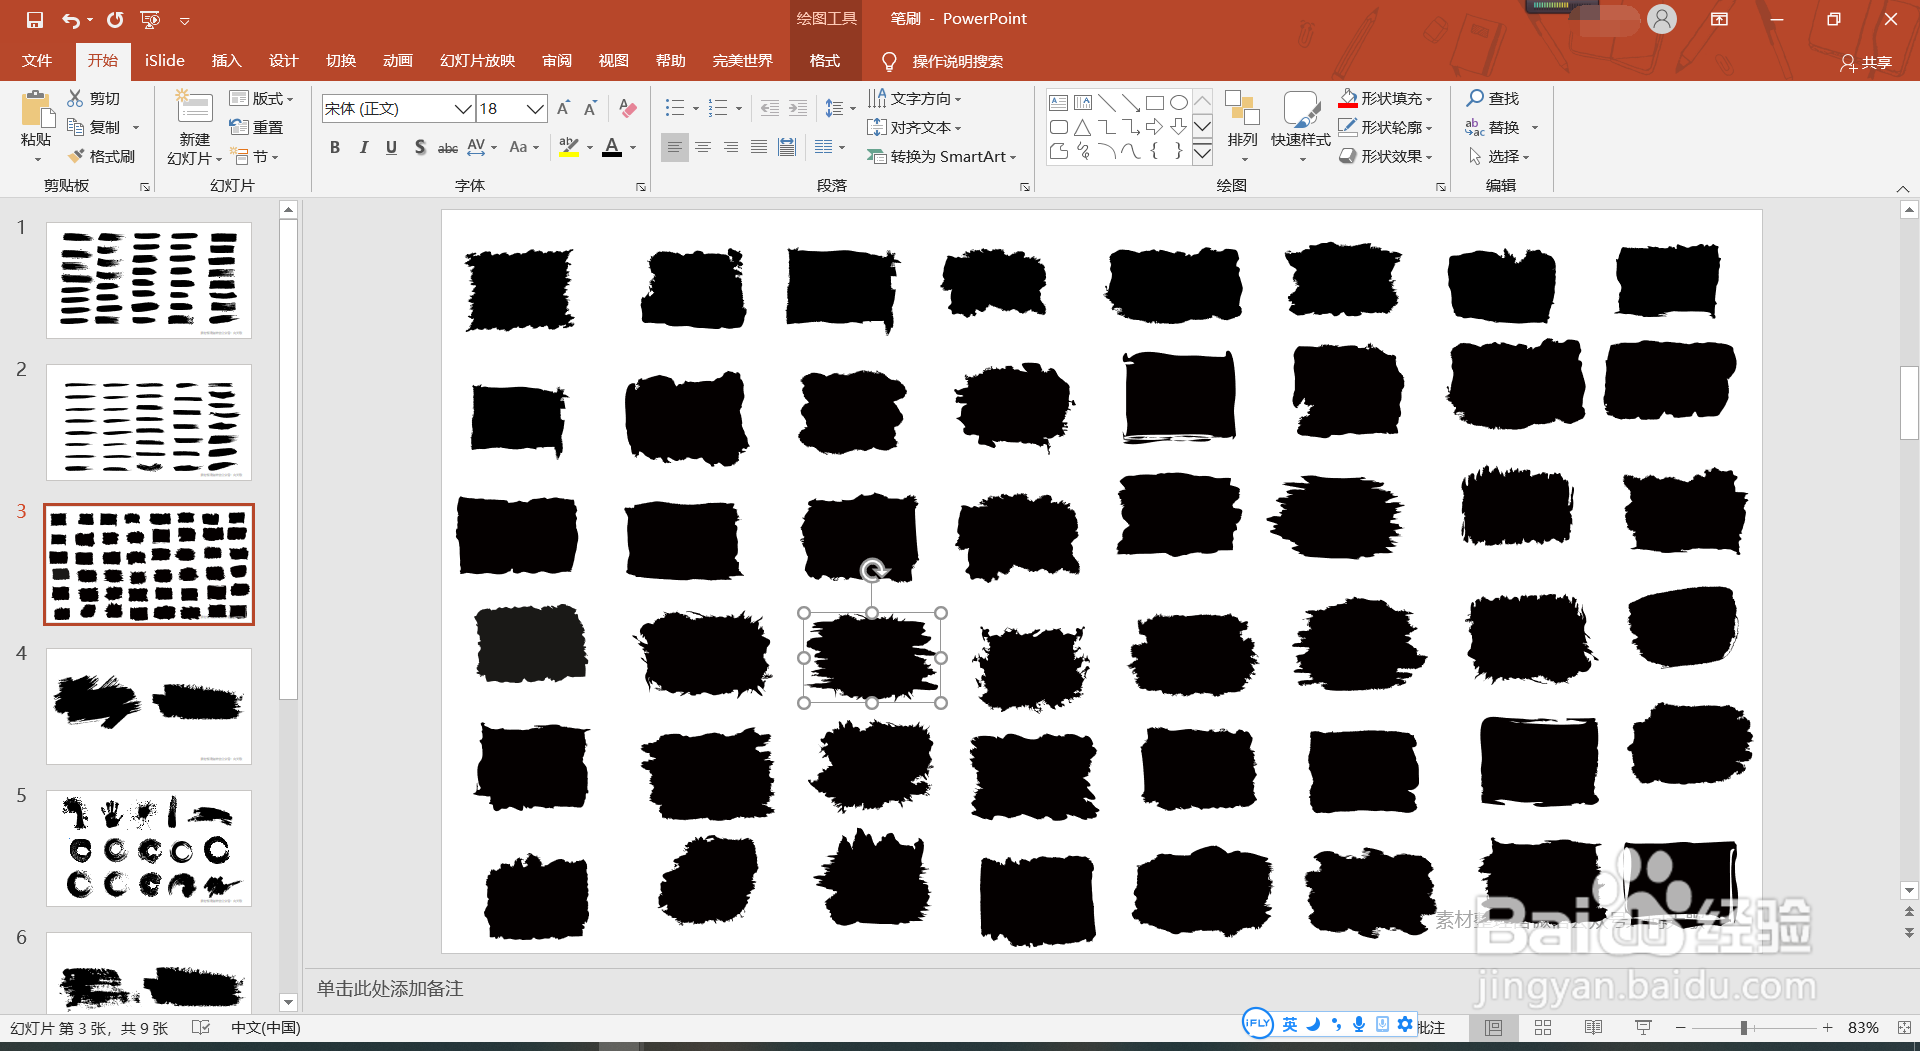Switch to the Design (设计) tab
The image size is (1920, 1051).
click(284, 61)
